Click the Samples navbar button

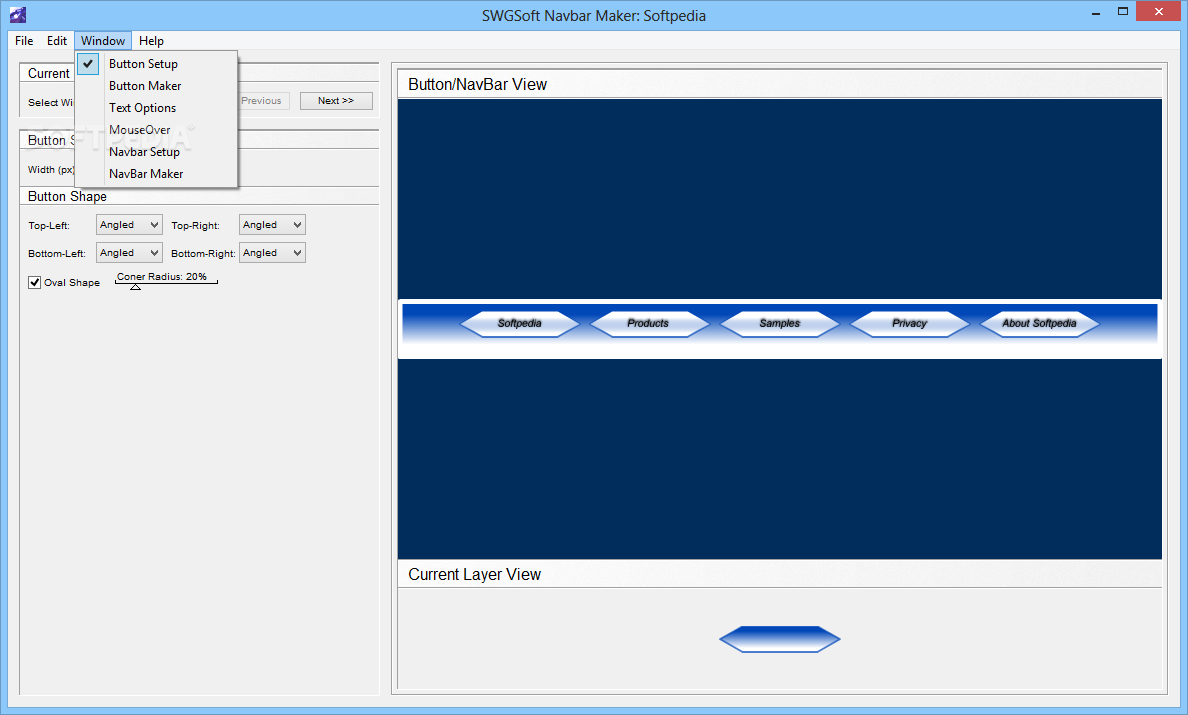[780, 323]
